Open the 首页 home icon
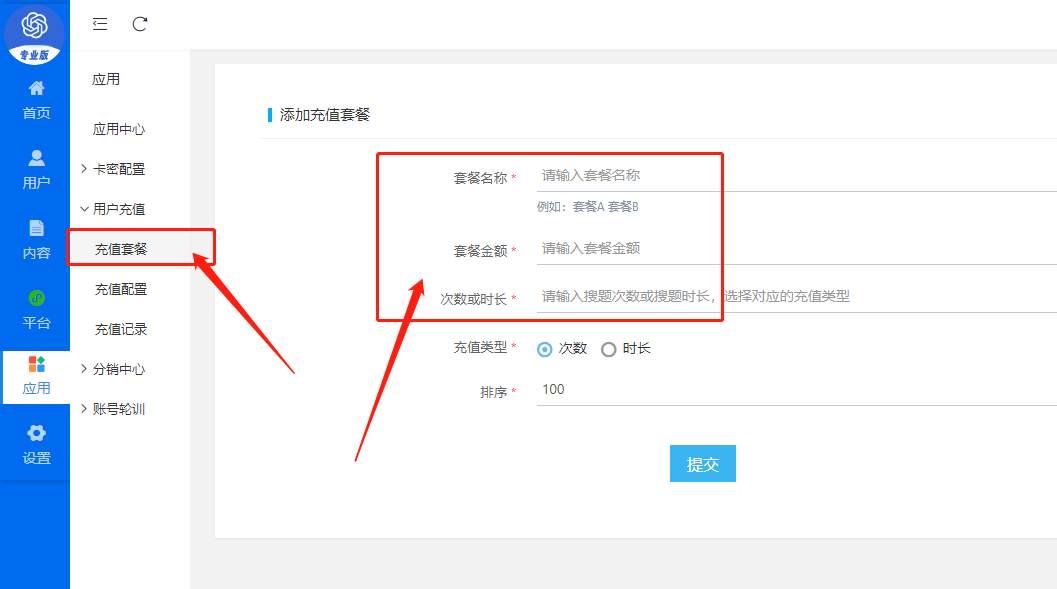 (x=36, y=88)
